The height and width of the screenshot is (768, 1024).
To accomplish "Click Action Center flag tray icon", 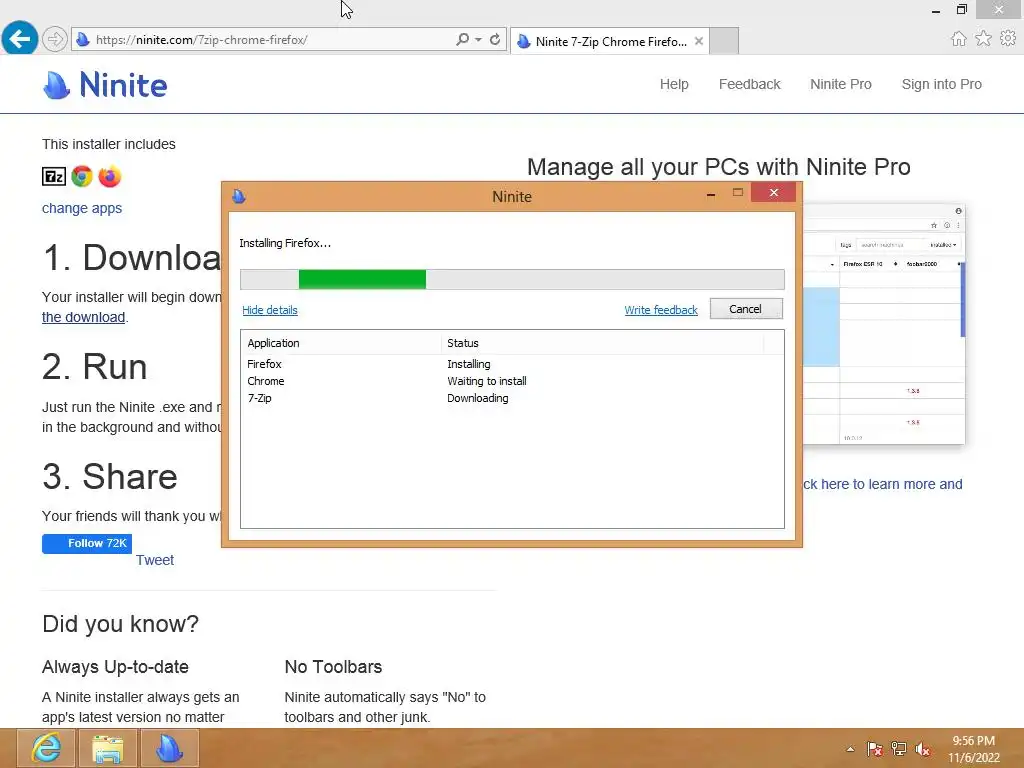I will click(875, 749).
